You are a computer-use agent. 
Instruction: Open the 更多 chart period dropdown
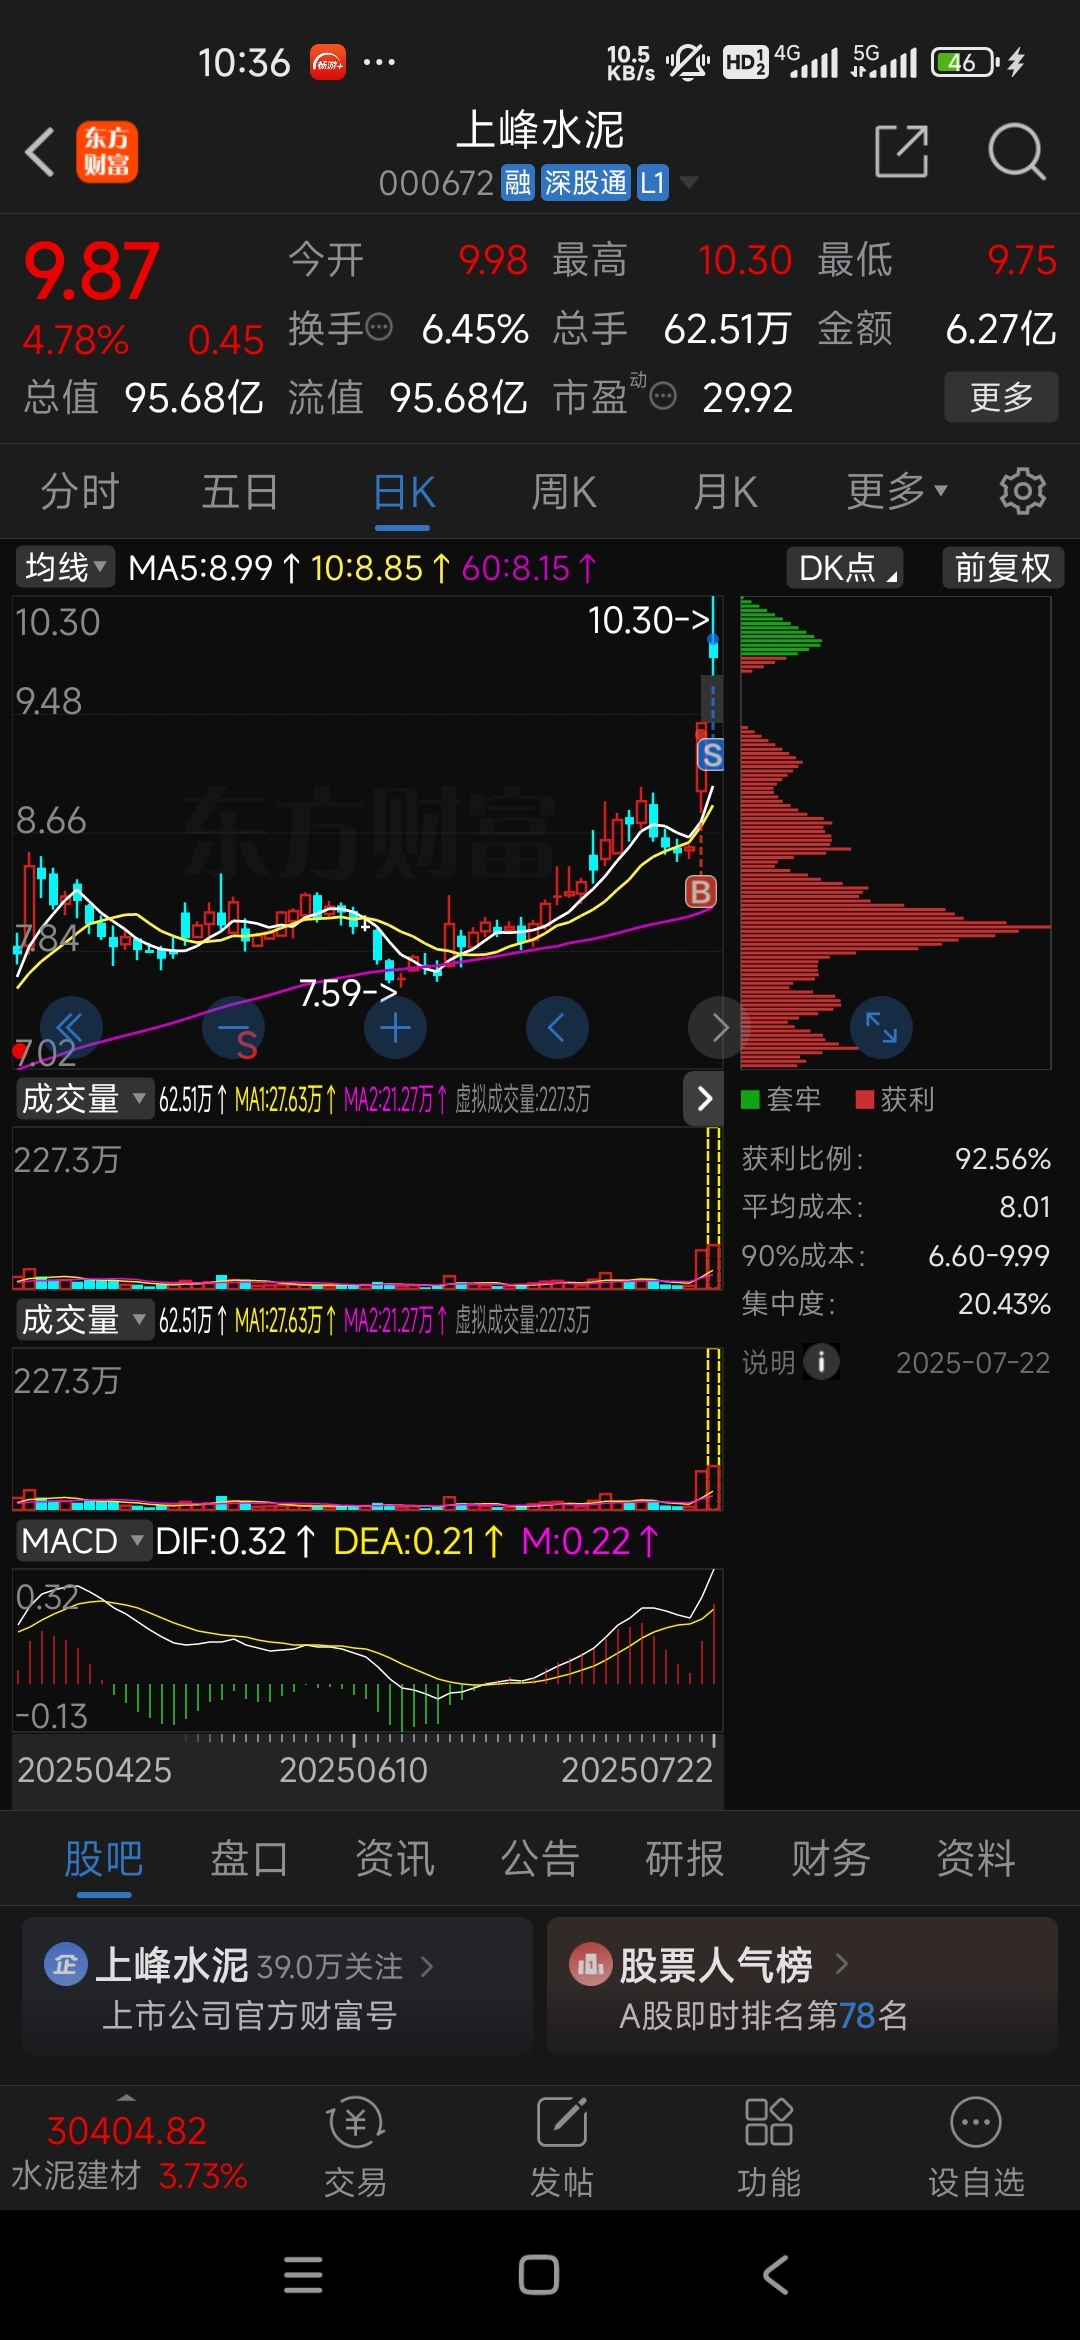[896, 491]
